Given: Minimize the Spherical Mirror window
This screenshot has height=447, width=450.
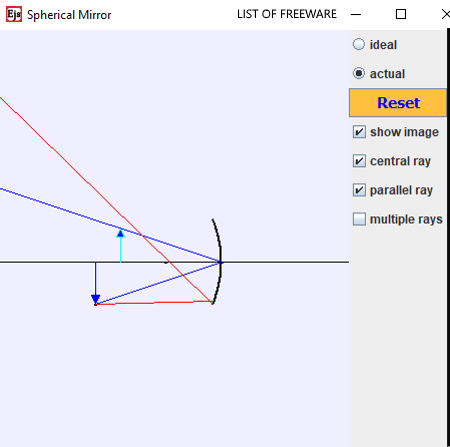Looking at the screenshot, I should click(356, 14).
